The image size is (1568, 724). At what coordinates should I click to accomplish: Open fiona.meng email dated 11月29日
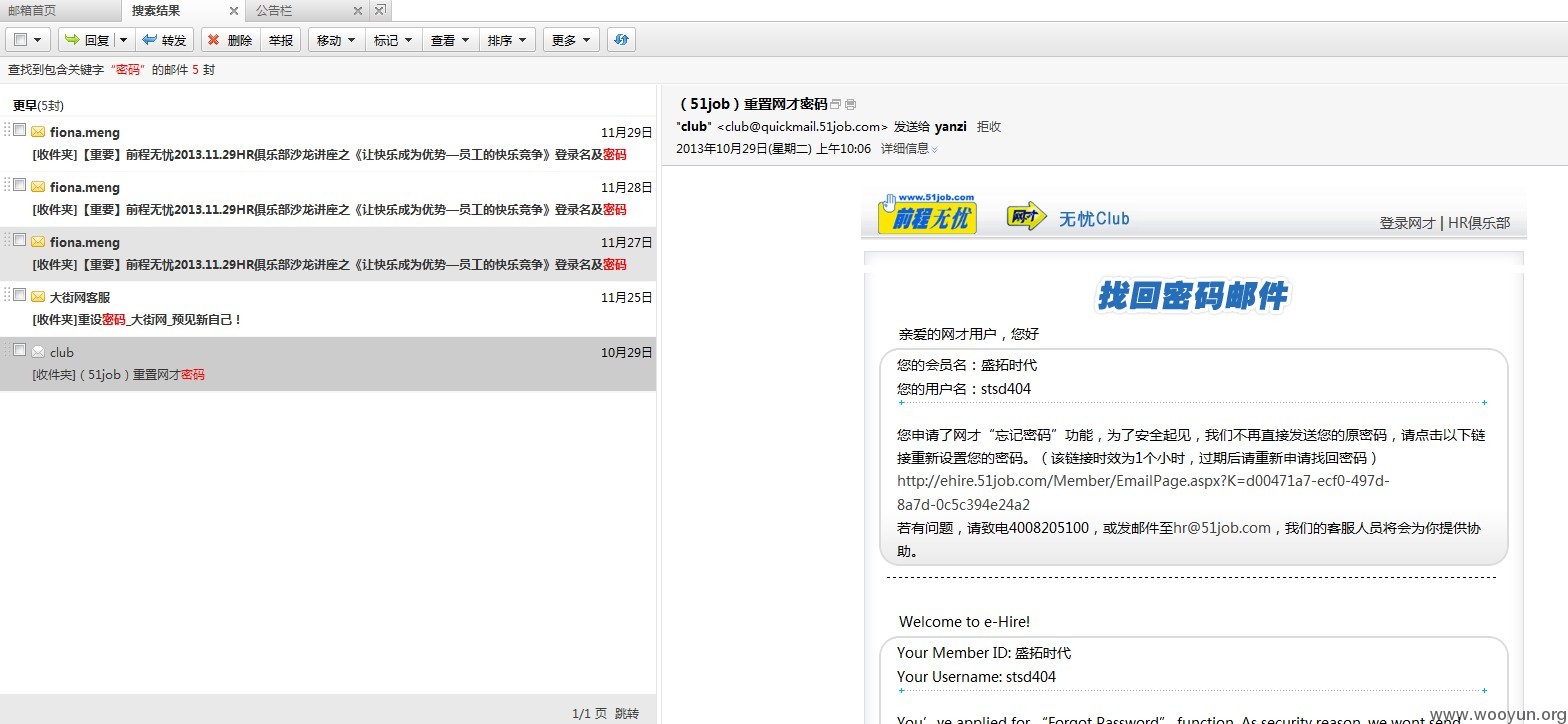tap(328, 143)
